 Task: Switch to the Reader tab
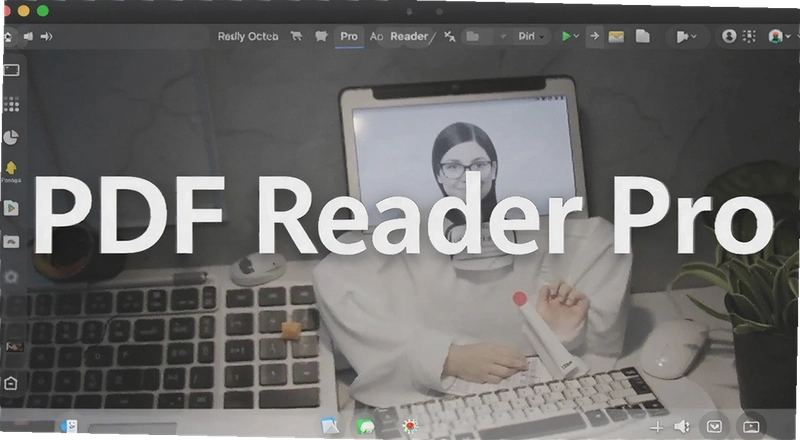(x=409, y=36)
